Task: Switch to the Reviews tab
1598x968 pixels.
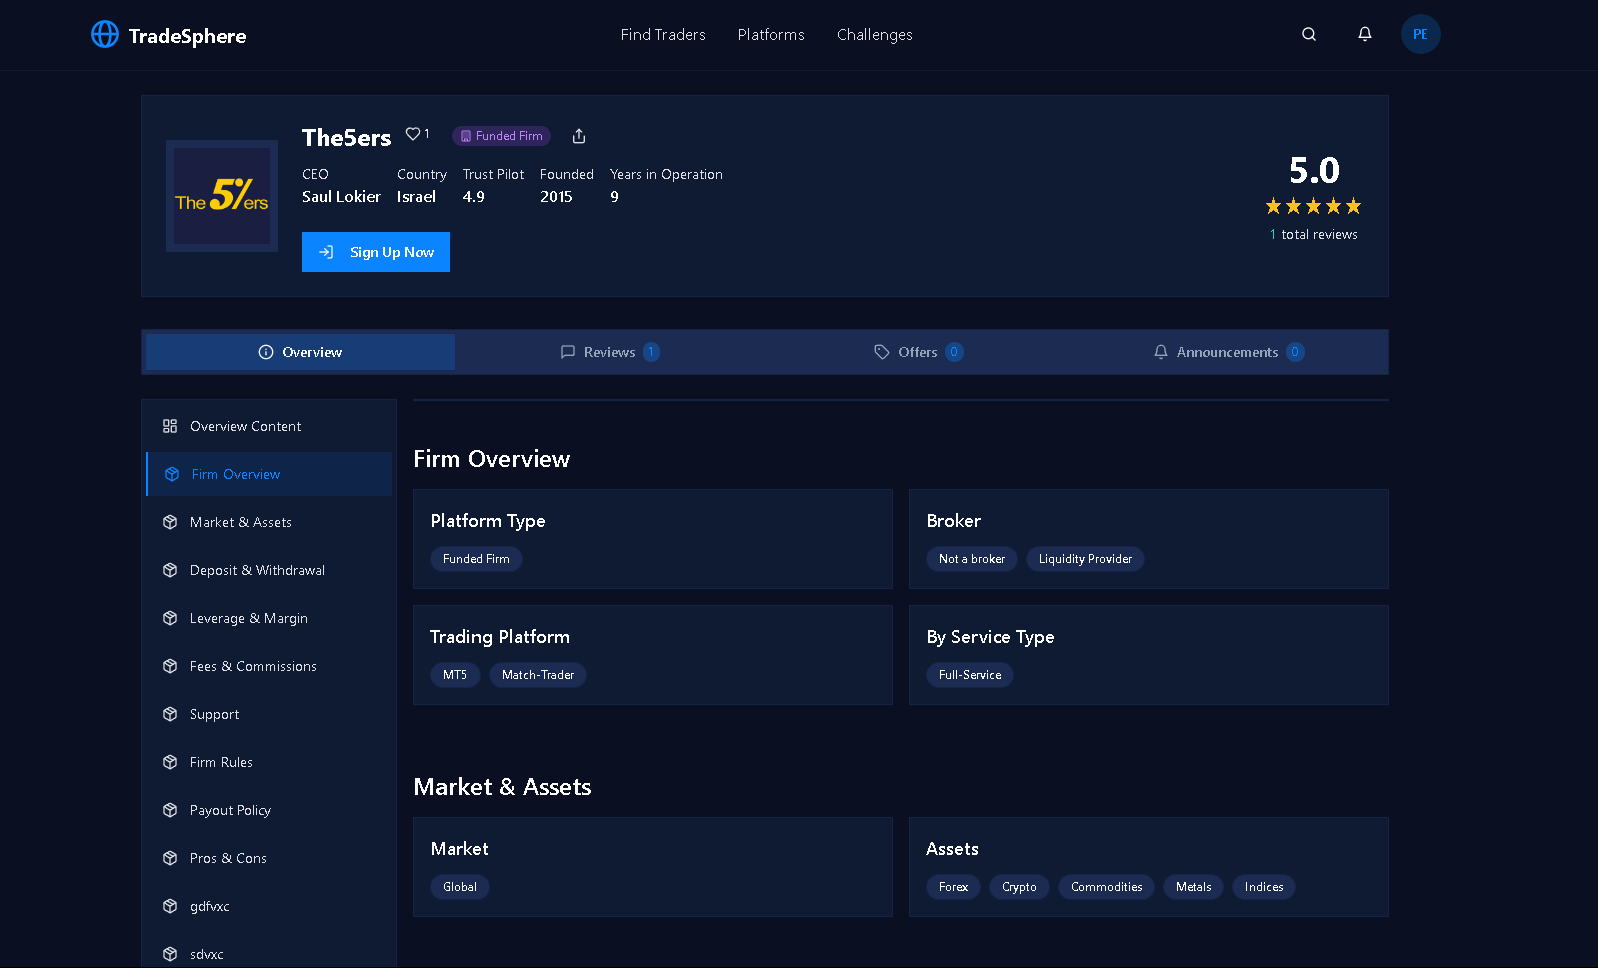Action: [x=610, y=352]
